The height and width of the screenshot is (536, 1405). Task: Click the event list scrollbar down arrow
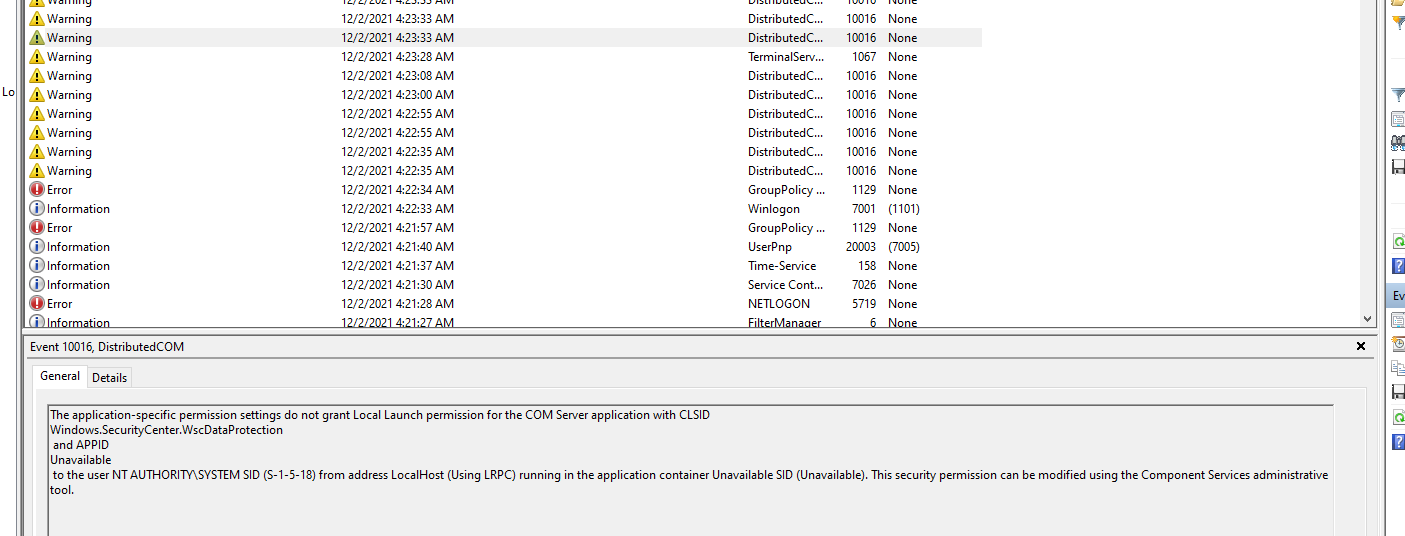[1367, 319]
